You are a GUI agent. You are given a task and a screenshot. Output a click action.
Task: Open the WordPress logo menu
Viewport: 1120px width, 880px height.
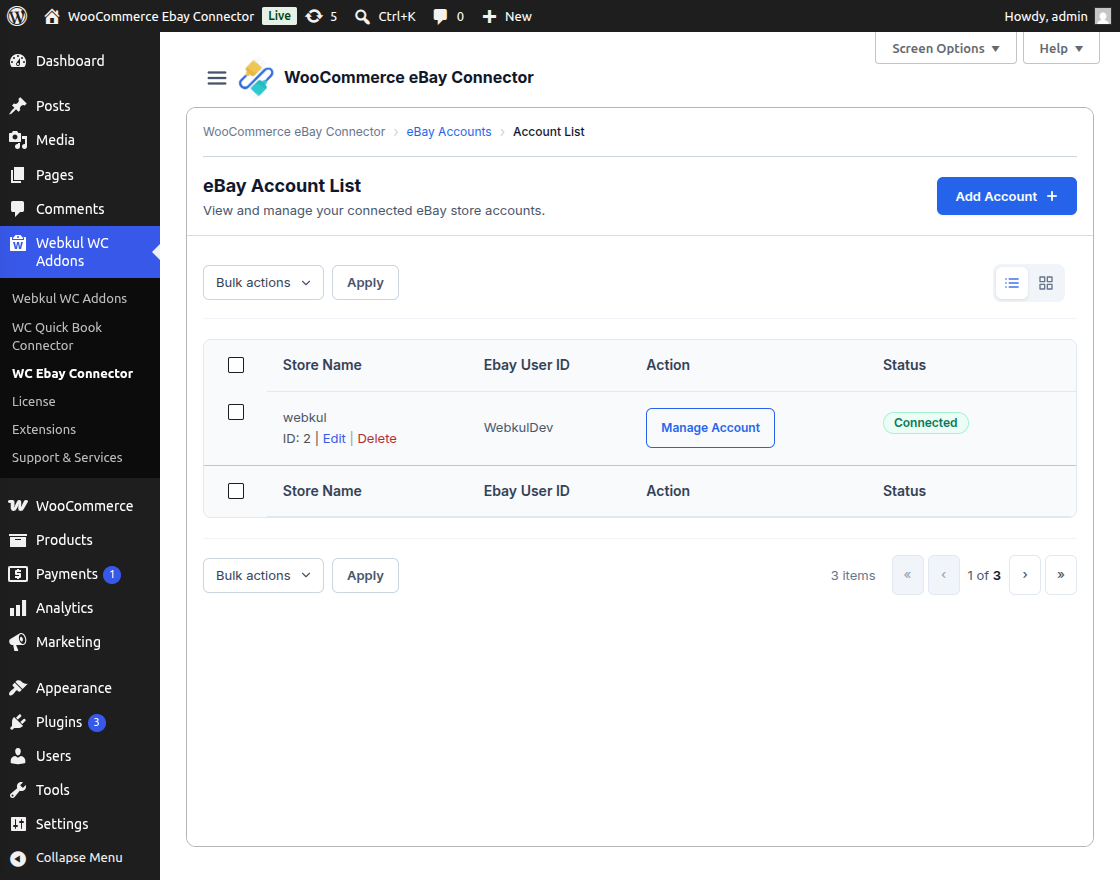pos(17,16)
